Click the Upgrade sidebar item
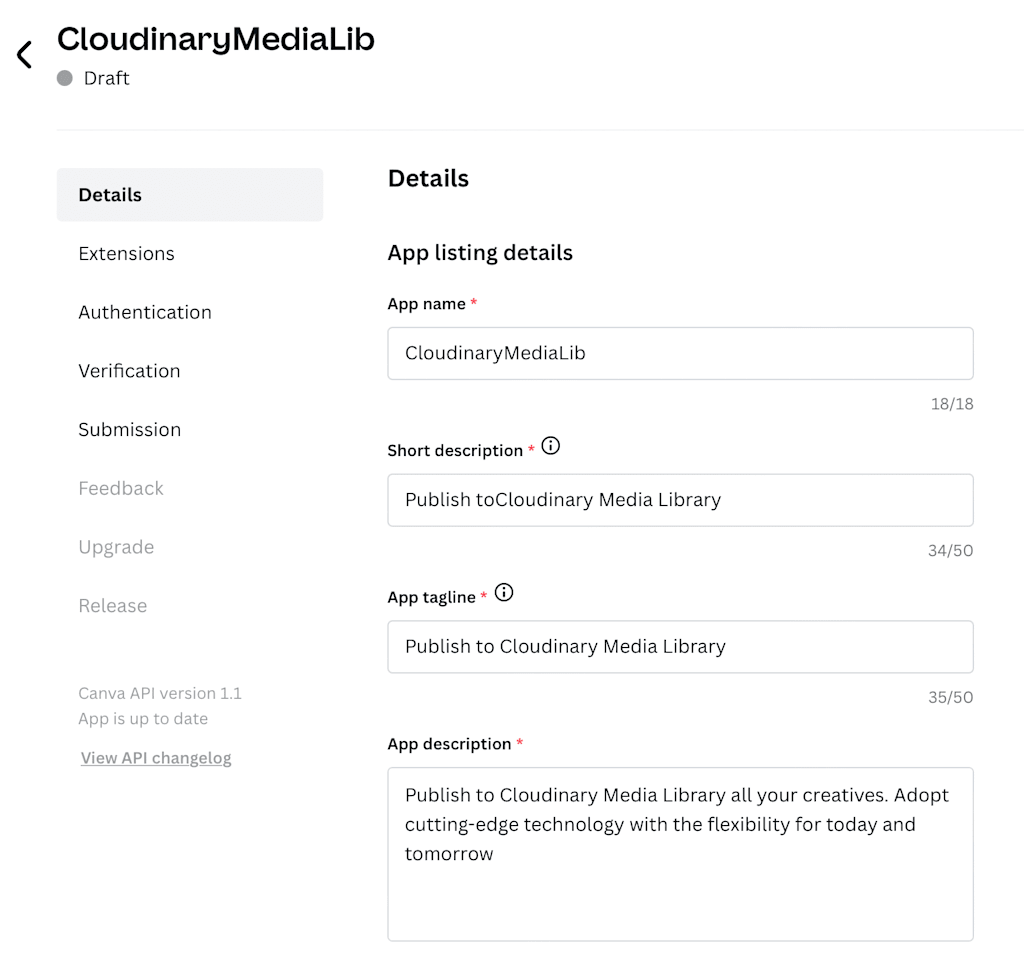 click(116, 547)
